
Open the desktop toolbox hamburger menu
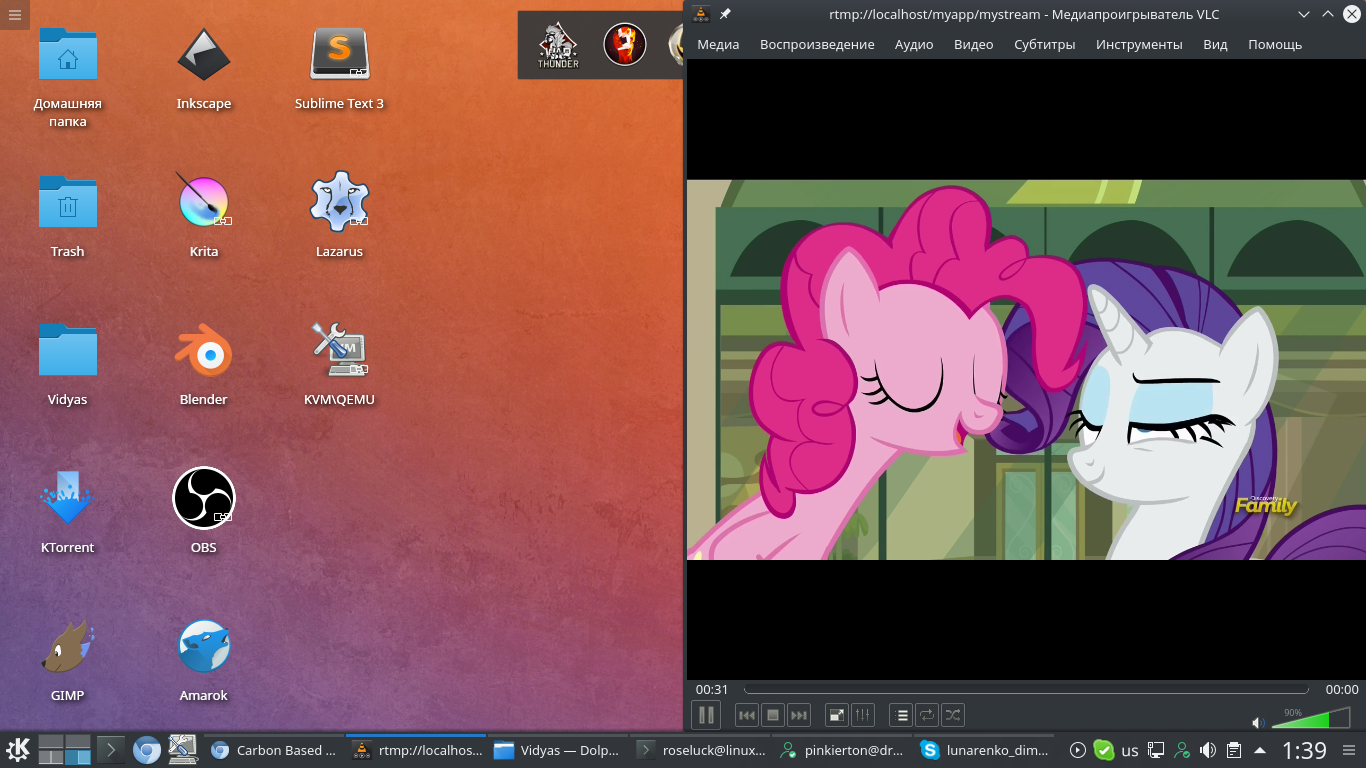(x=14, y=14)
